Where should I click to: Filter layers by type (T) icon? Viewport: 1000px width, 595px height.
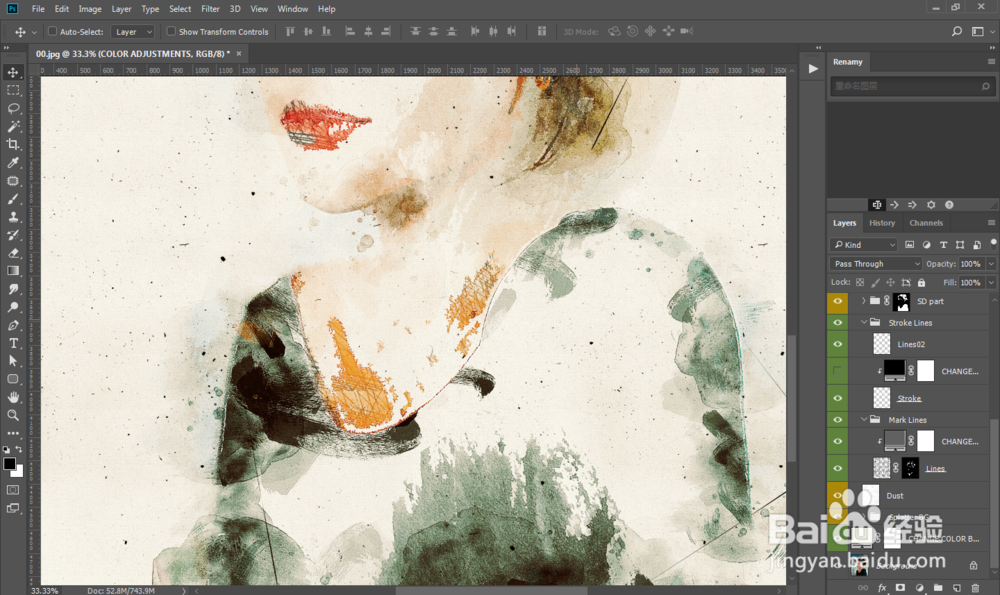pos(943,245)
